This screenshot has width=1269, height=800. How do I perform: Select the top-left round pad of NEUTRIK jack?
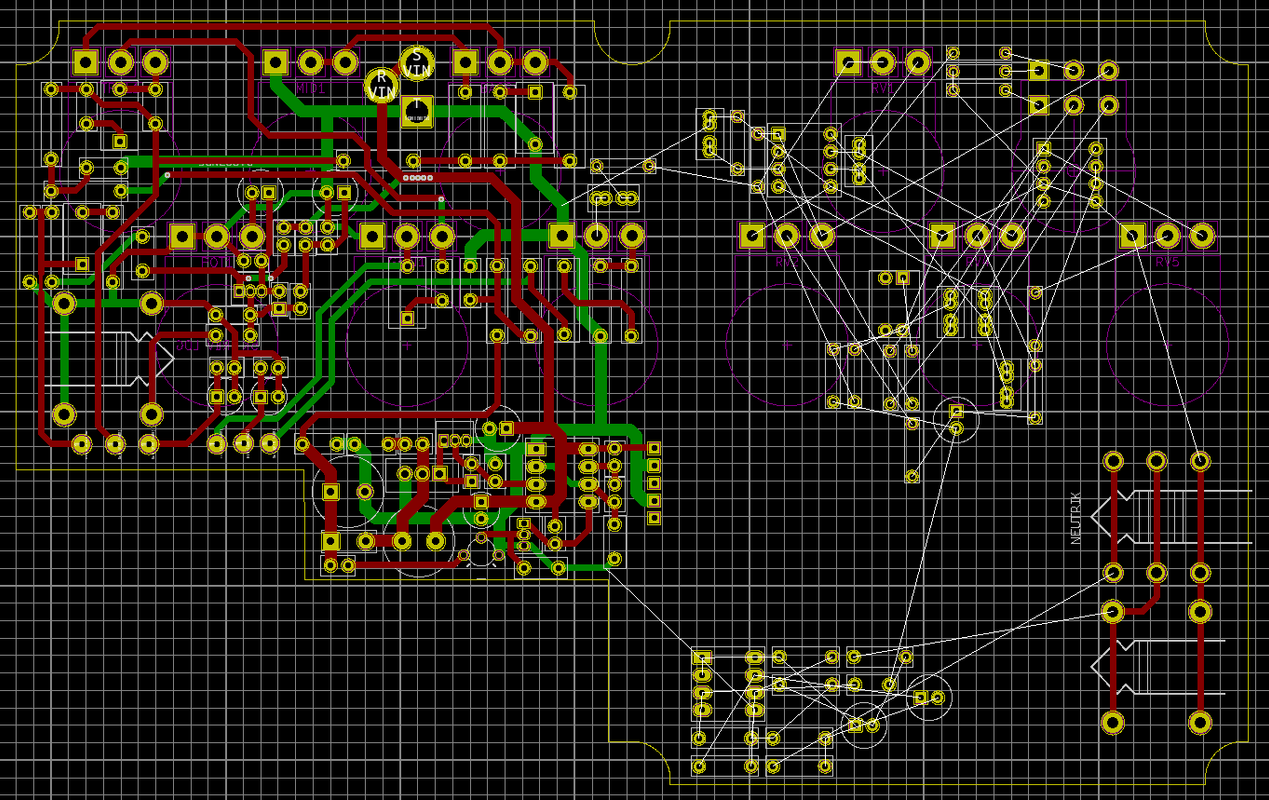(1113, 461)
